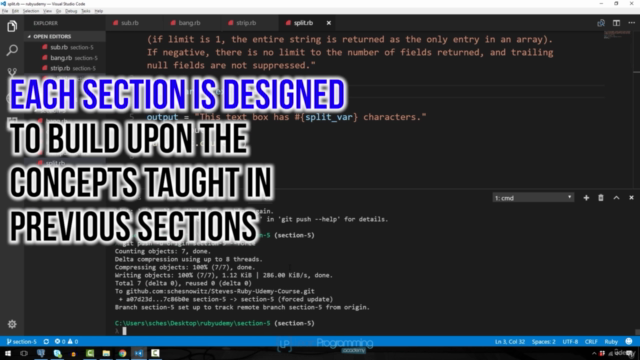Click the Task View taskbar icon
Screen dimensions: 640x360
[24, 353]
